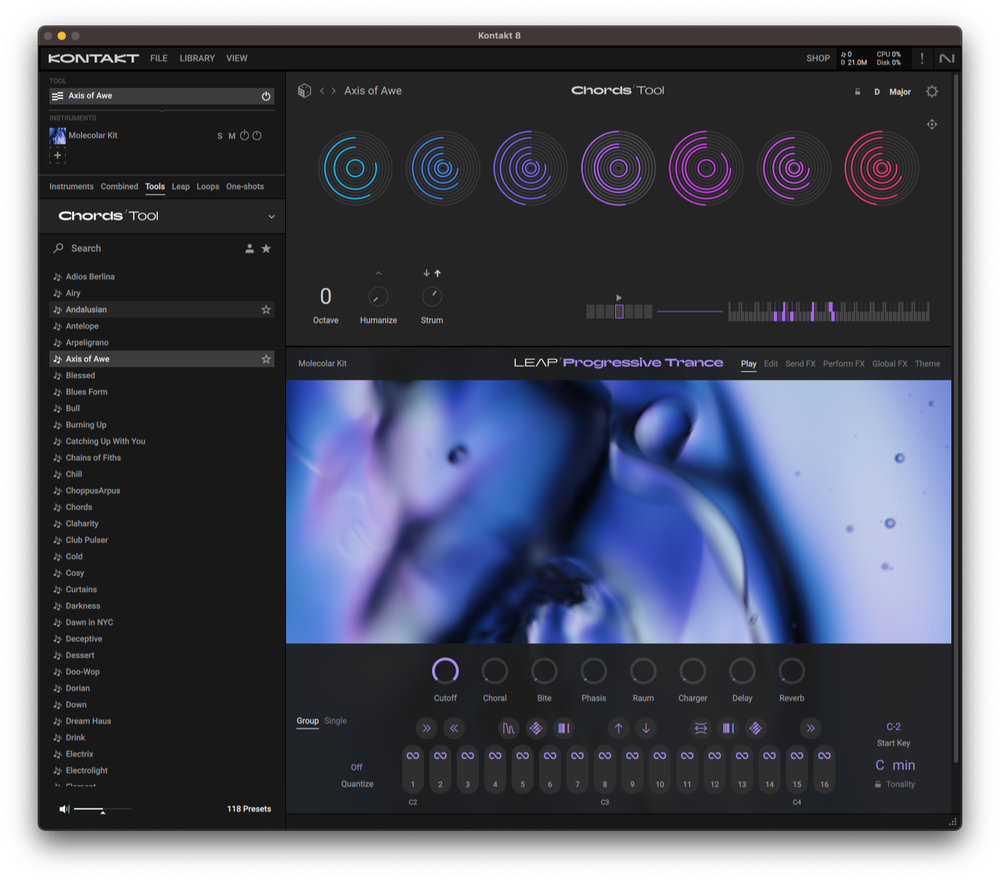The width and height of the screenshot is (1000, 881).
Task: Shift the pattern up with the arrow icon
Action: point(617,728)
